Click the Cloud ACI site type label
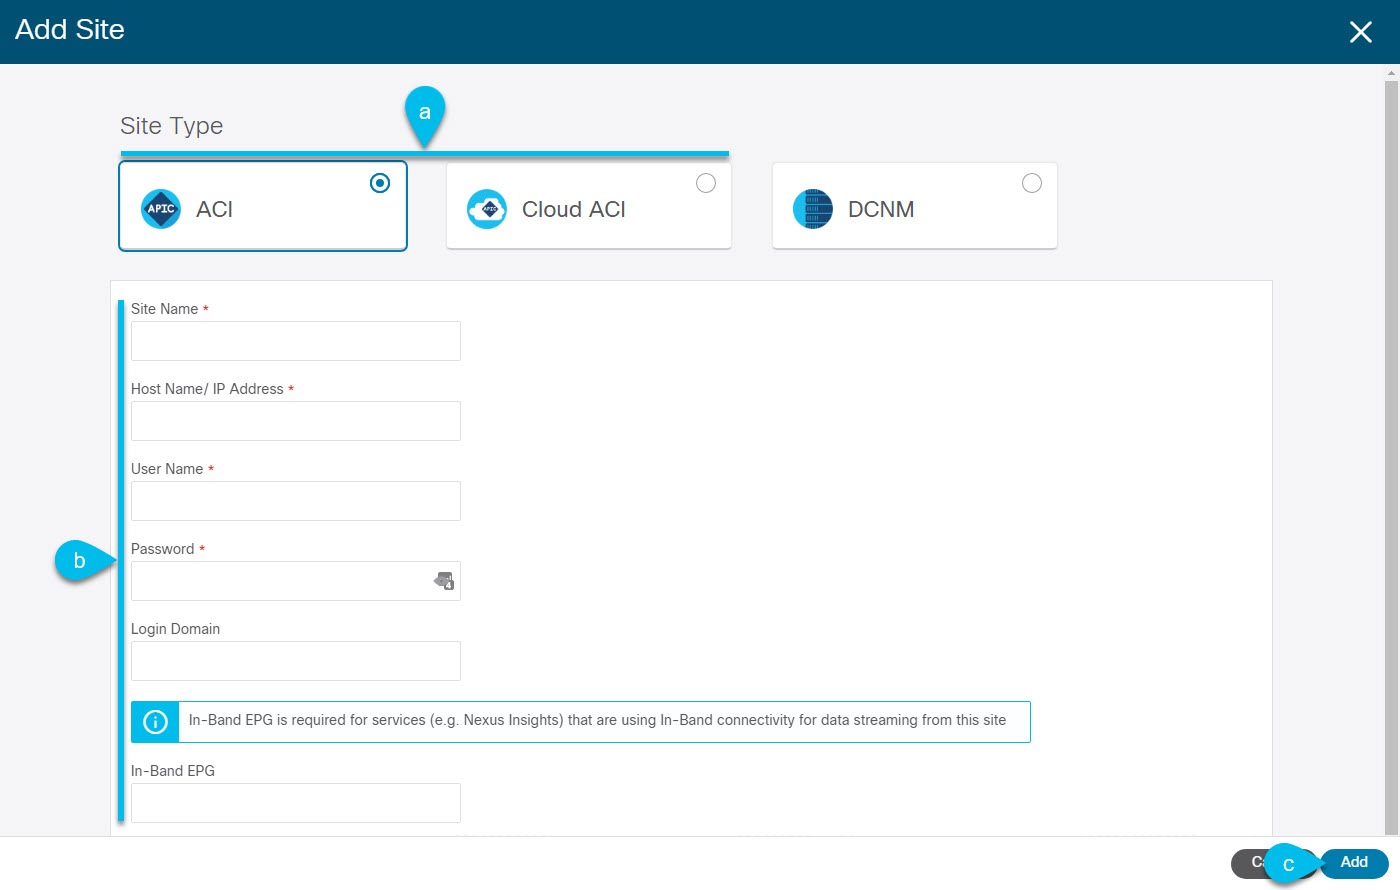The height and width of the screenshot is (890, 1400). tap(574, 209)
